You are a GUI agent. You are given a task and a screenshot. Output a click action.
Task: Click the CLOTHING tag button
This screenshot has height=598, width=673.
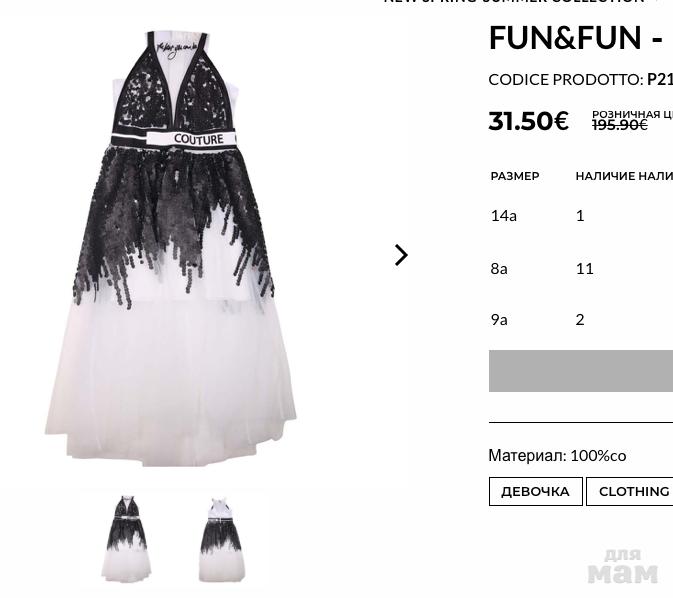click(x=630, y=492)
